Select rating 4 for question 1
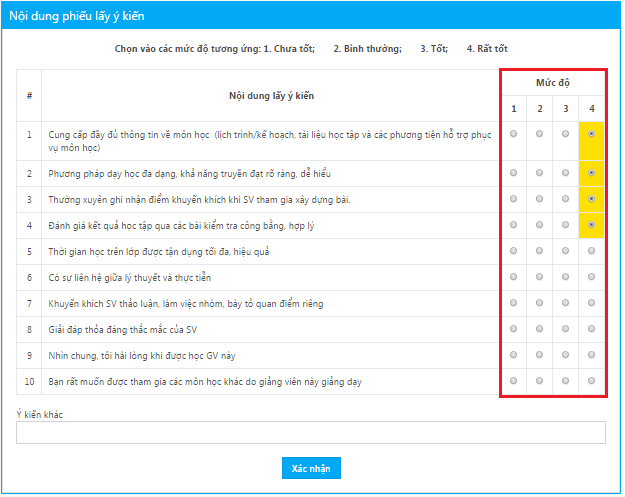Image resolution: width=625 pixels, height=497 pixels. (x=592, y=134)
